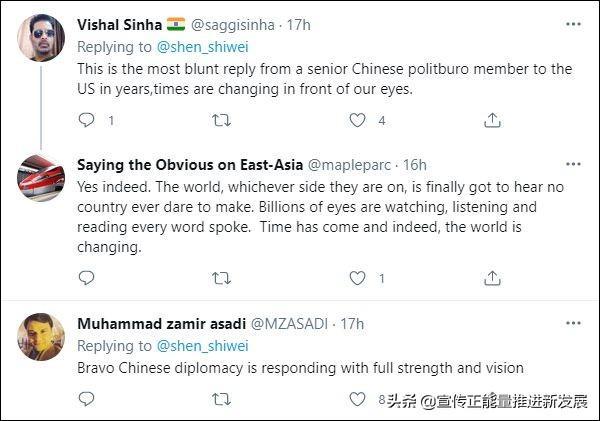Visit Vishal Sinha's display name link
This screenshot has height=421, width=600.
pyautogui.click(x=119, y=23)
